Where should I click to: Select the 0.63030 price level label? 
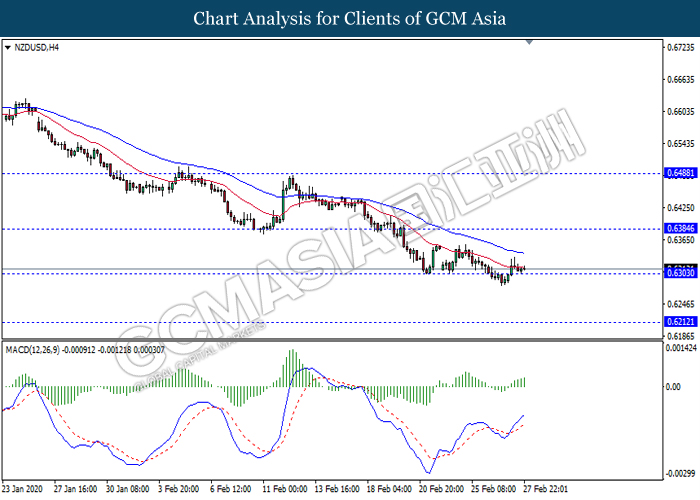click(681, 273)
